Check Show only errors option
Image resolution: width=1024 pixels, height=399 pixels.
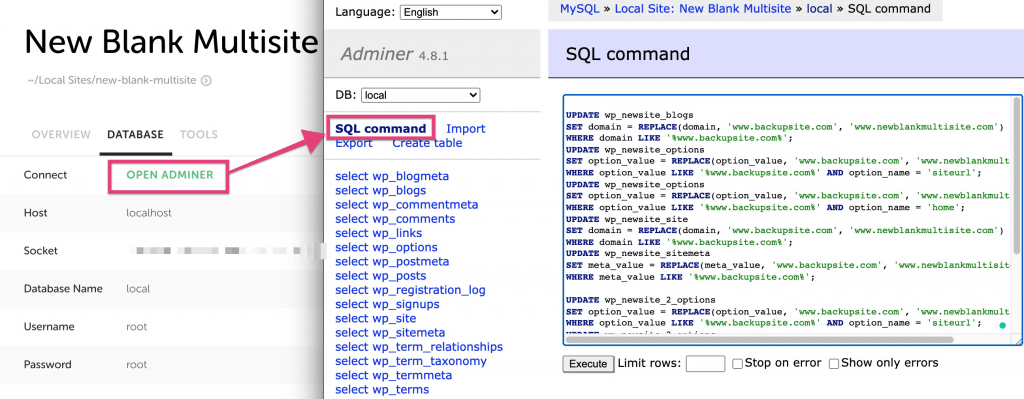pos(834,364)
